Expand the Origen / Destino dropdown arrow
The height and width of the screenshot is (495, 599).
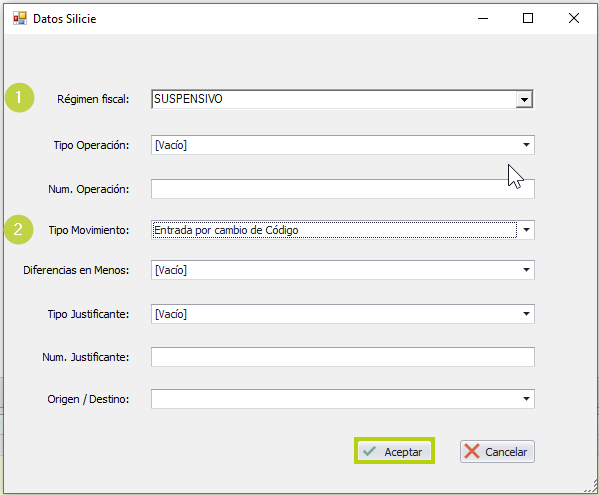click(526, 399)
